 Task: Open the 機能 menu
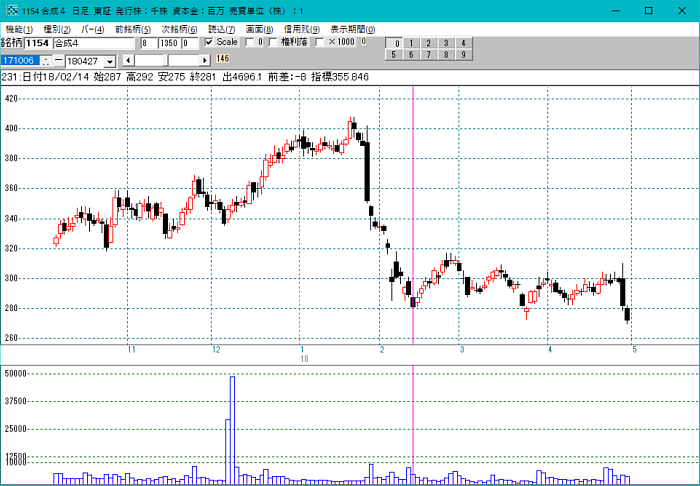pyautogui.click(x=19, y=29)
